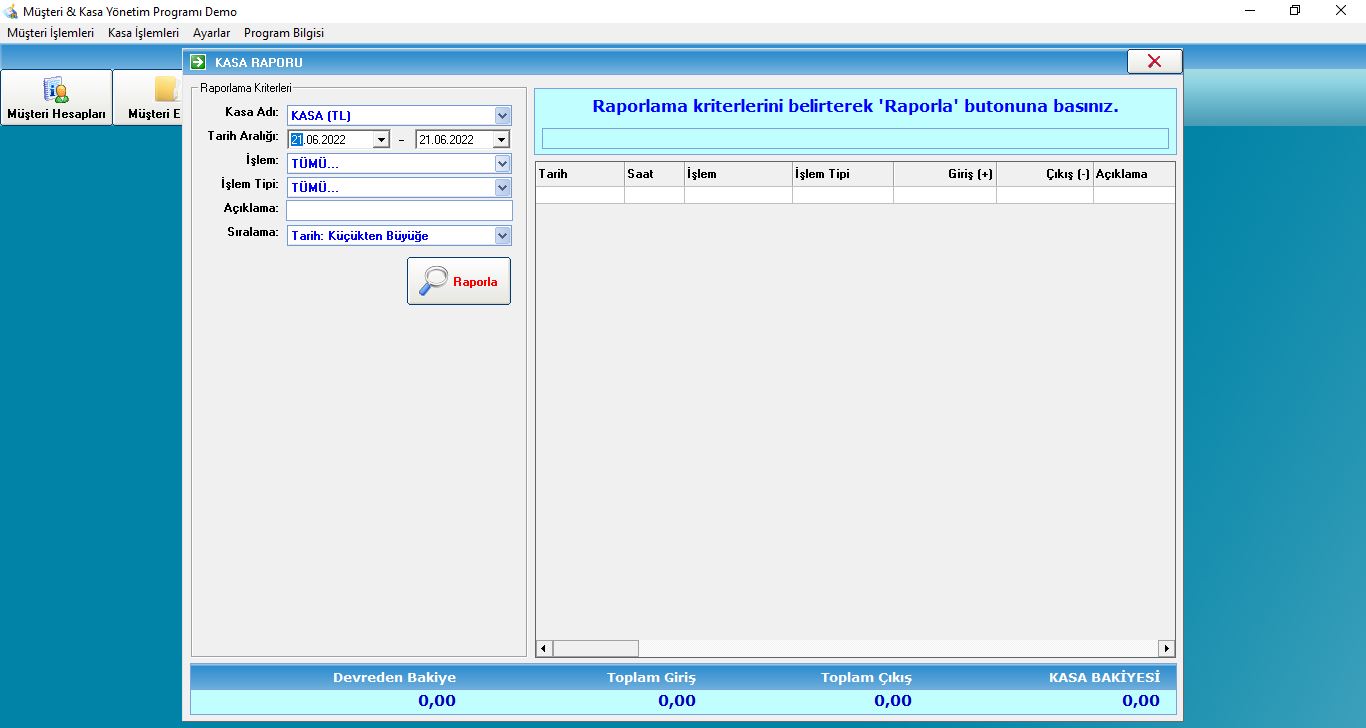Click the İşlem Tipi column header in grid
This screenshot has width=1366, height=728.
click(843, 174)
